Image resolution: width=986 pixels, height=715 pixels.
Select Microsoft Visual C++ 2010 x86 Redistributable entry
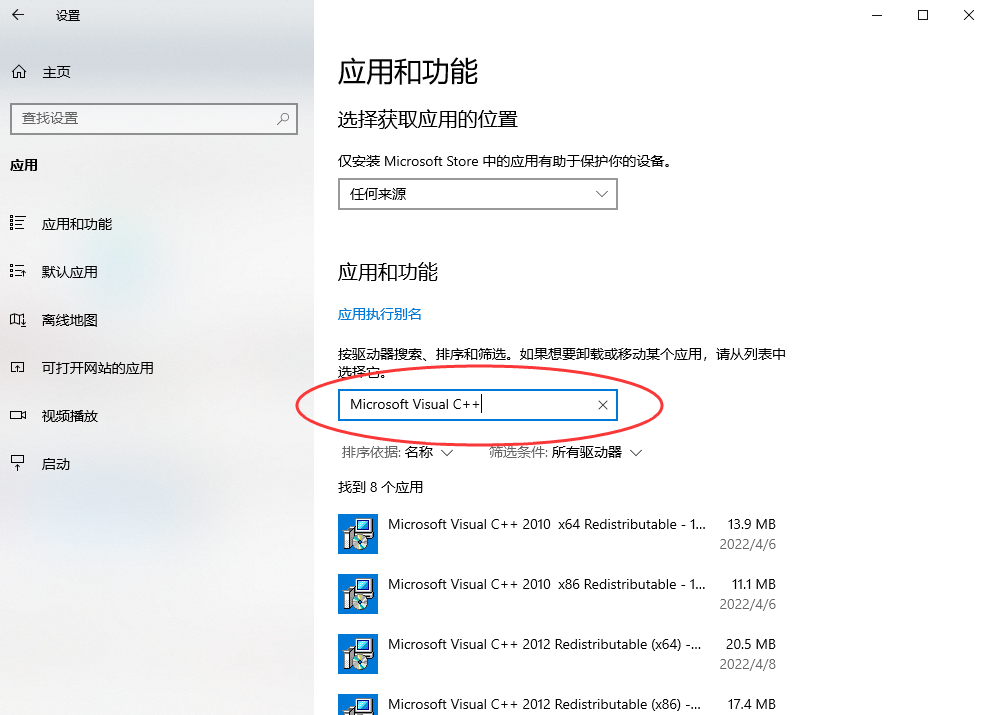[557, 594]
